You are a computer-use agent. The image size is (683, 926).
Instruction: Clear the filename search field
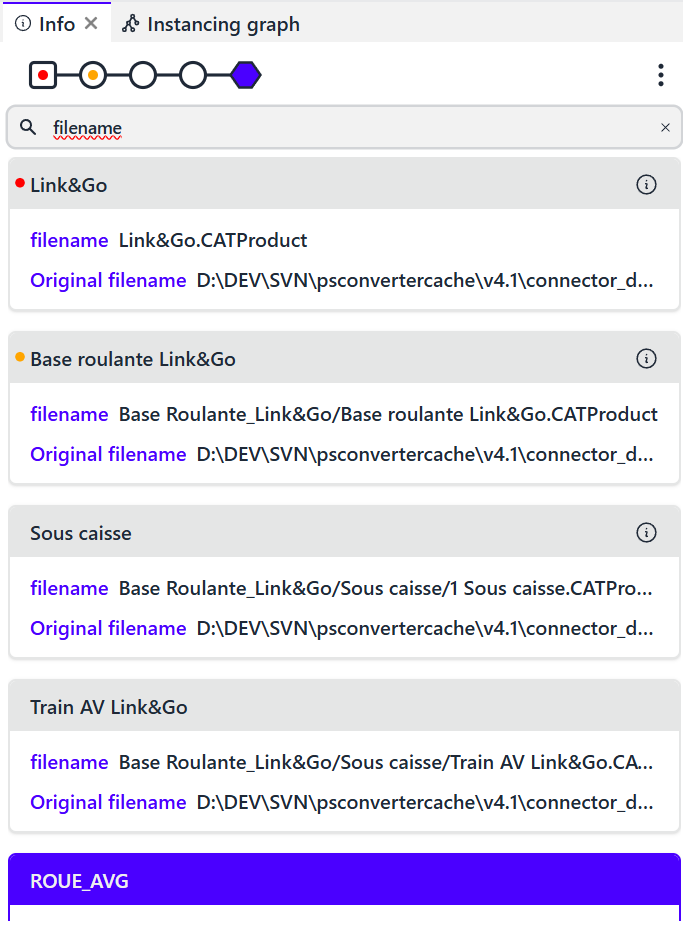point(665,128)
